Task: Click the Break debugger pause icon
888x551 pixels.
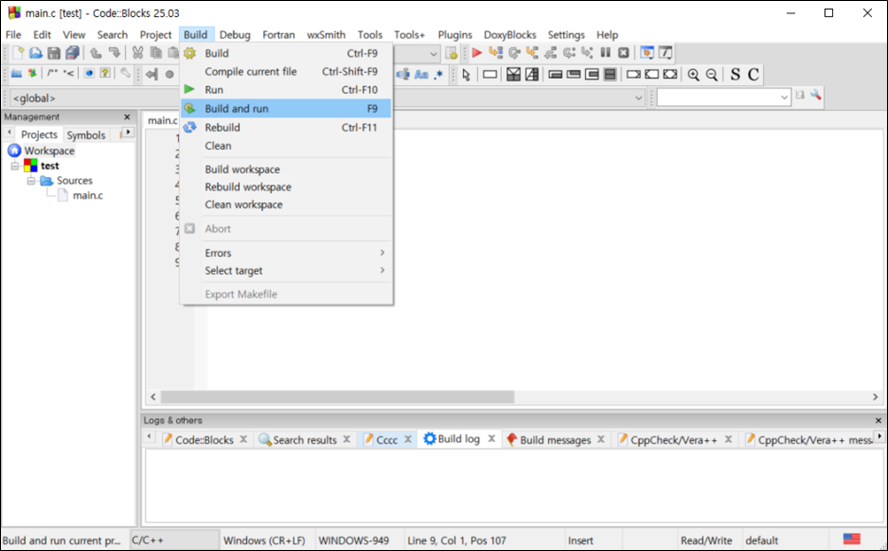Action: pos(605,53)
